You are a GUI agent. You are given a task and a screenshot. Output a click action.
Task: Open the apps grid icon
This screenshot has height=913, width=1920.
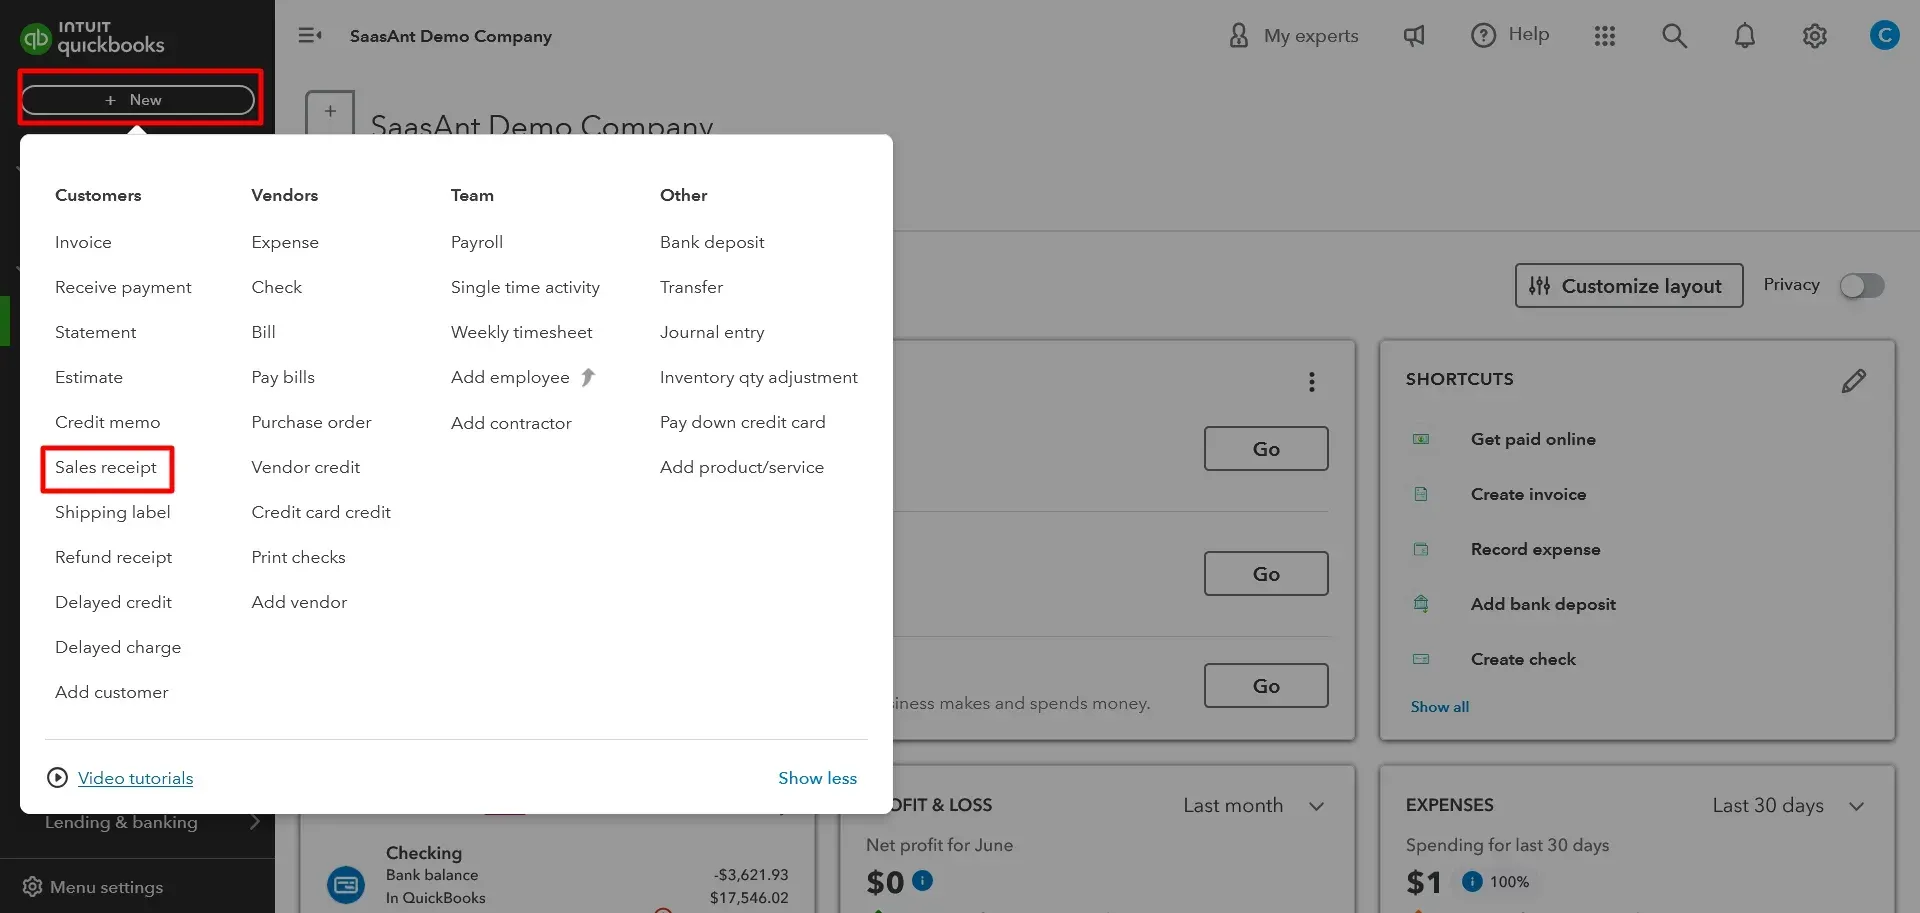tap(1604, 36)
